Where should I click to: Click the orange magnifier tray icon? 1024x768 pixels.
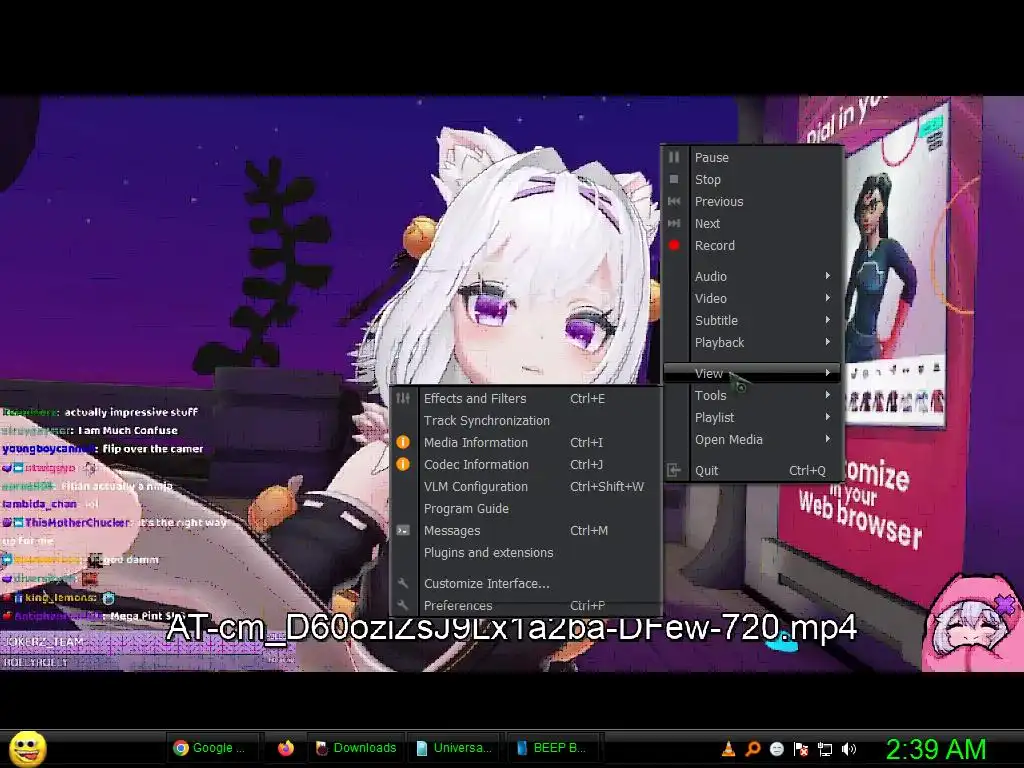752,749
